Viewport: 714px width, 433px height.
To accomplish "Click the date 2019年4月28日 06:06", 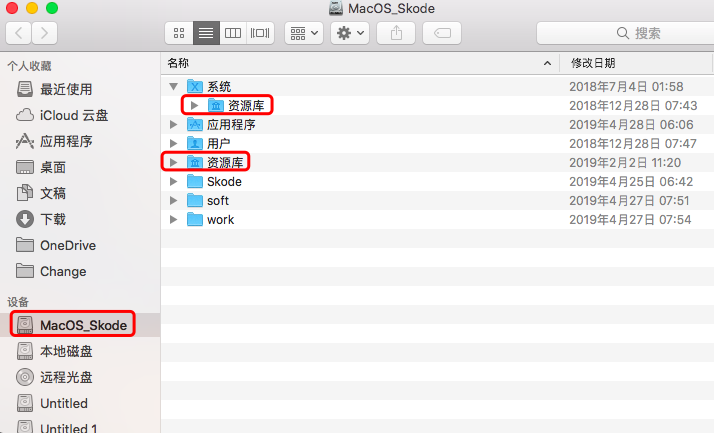I will [x=631, y=125].
